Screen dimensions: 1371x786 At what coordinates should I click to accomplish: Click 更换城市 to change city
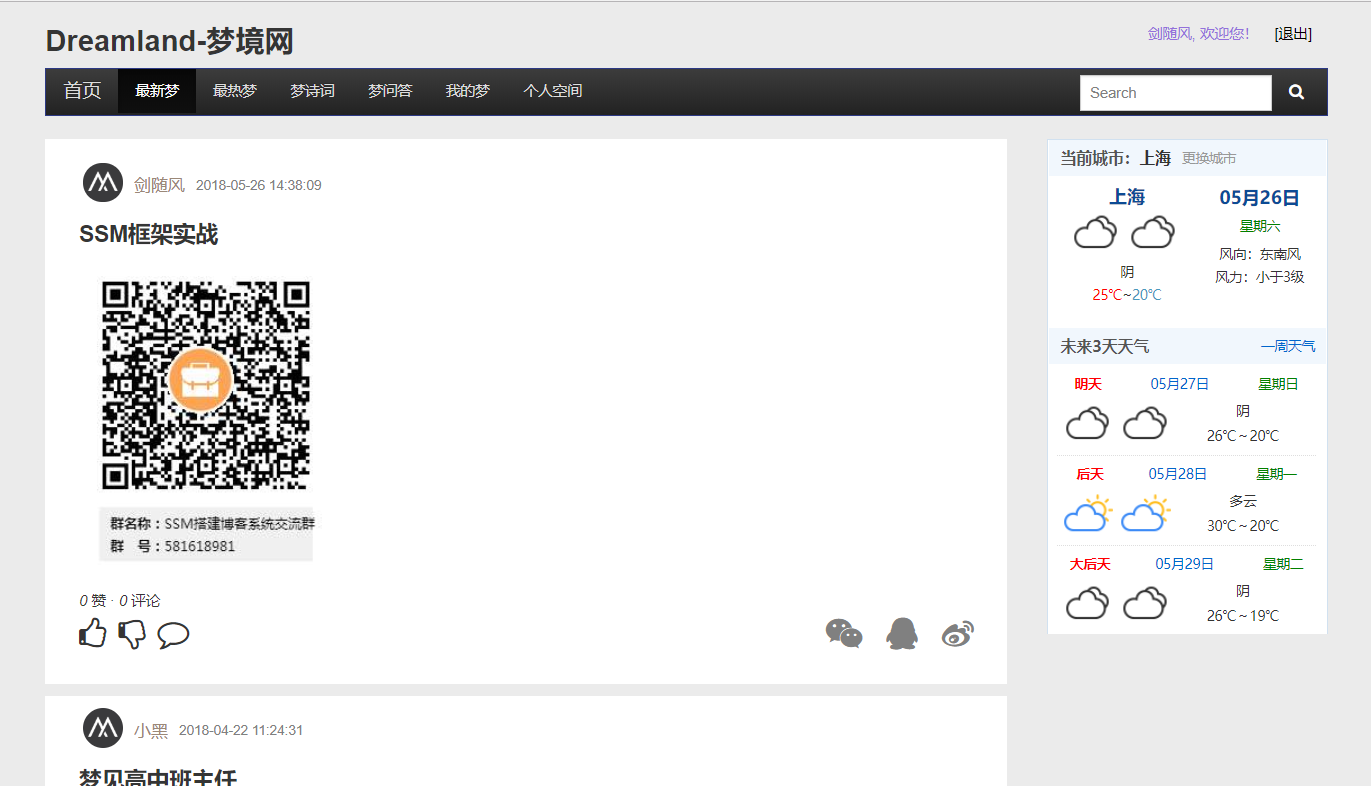1209,158
